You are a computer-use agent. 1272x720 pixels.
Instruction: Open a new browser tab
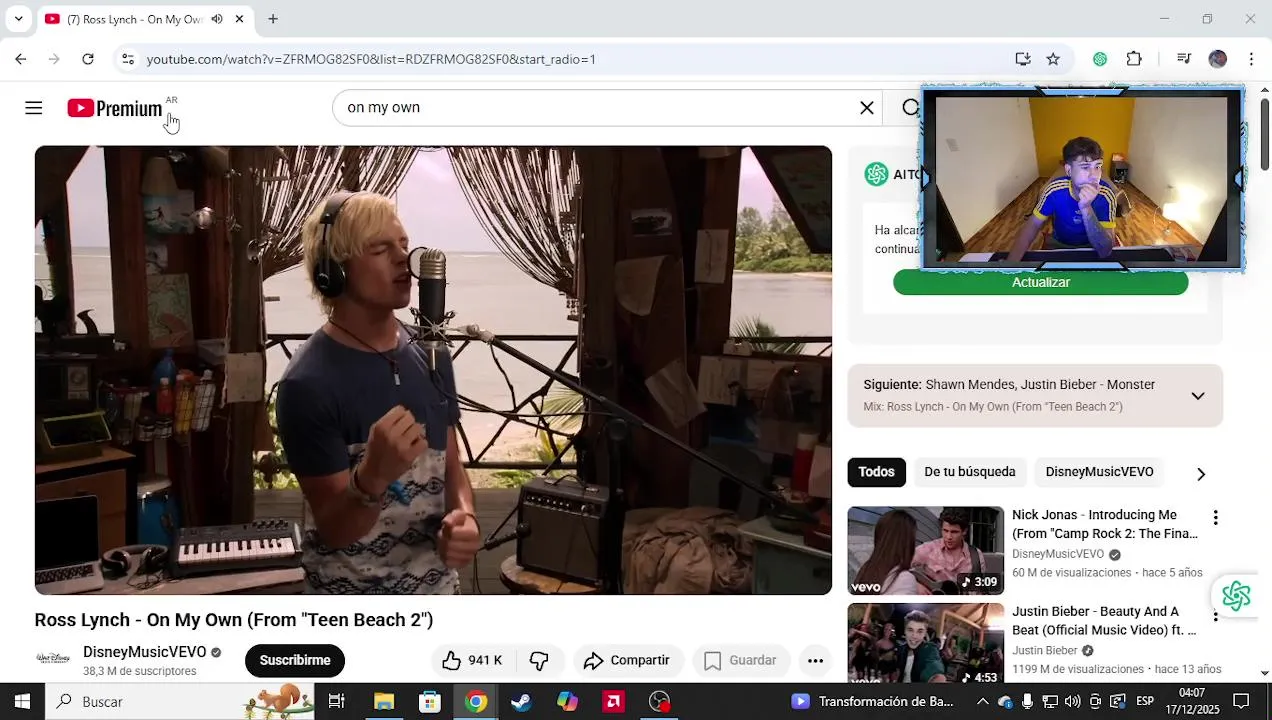[273, 19]
